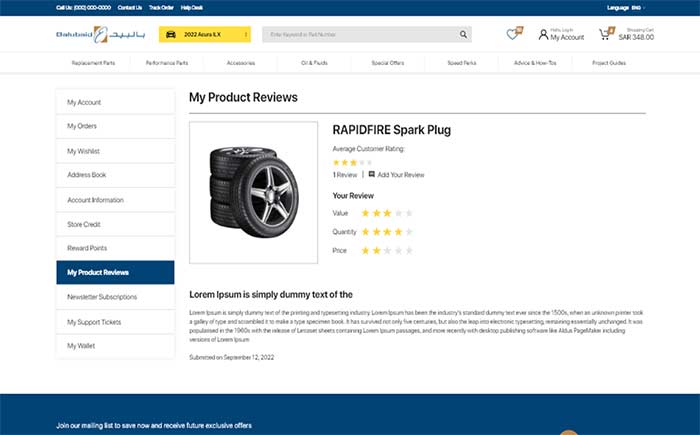Open the Language ENG dropdown
Screen dimensions: 700x435
point(626,8)
